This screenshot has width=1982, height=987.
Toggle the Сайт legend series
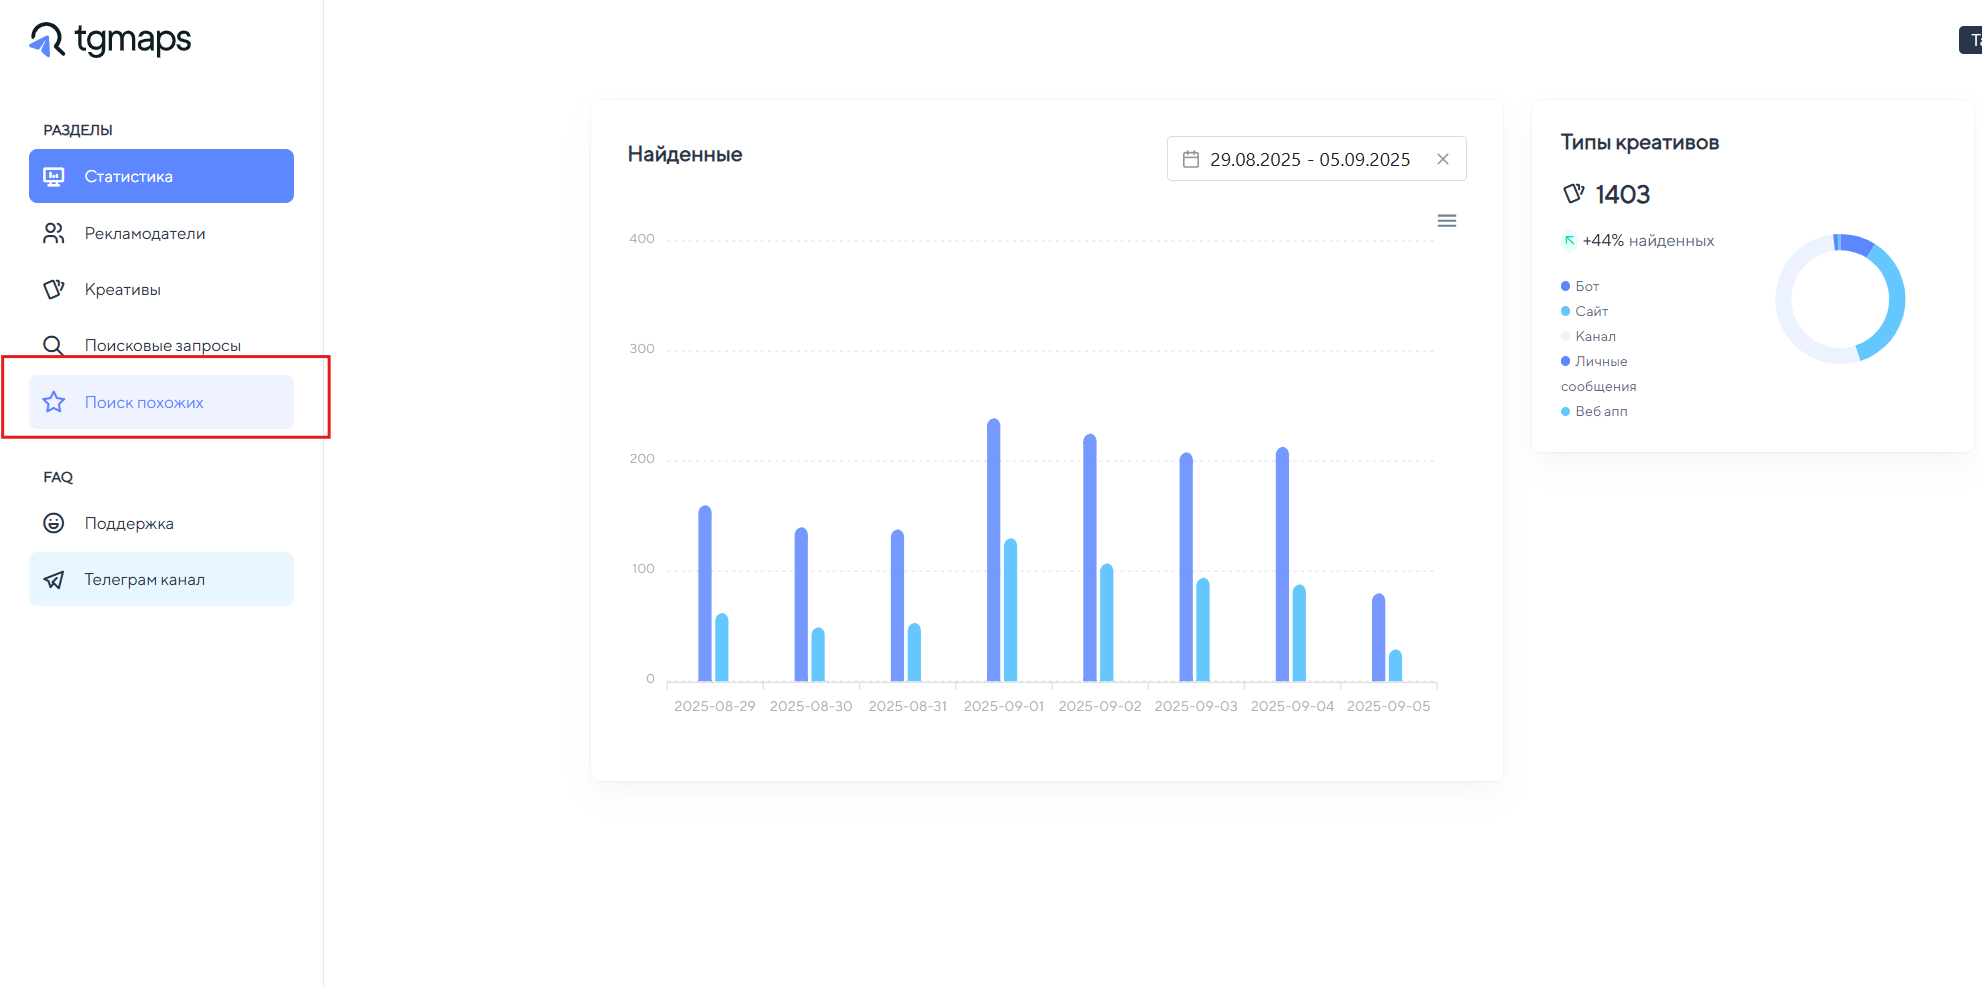(1590, 311)
